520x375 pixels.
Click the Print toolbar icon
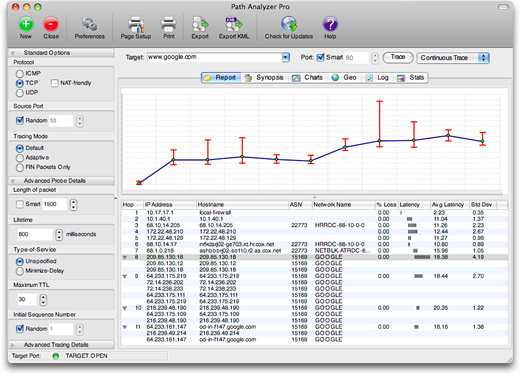pyautogui.click(x=169, y=24)
